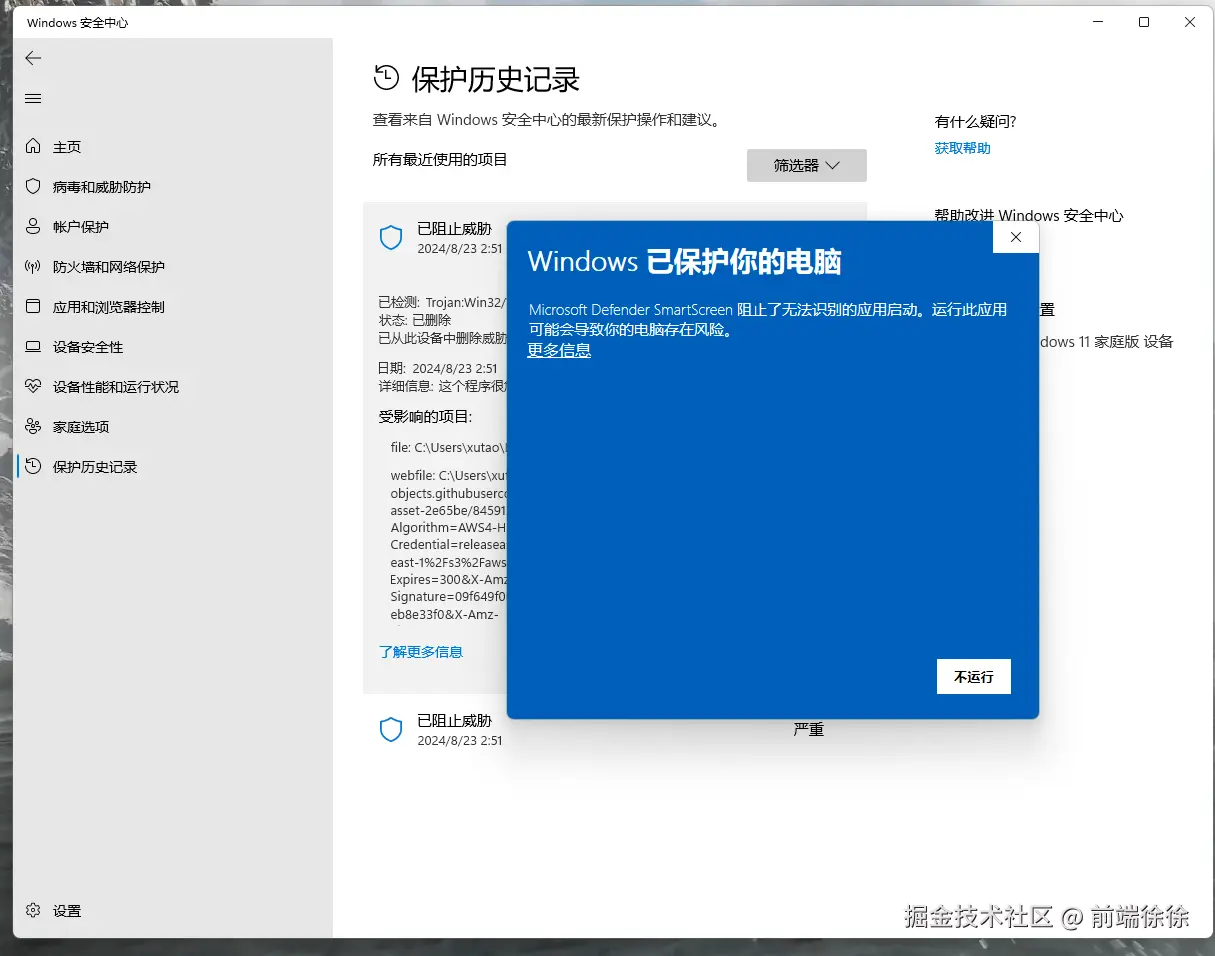1215x956 pixels.
Task: Click the family icon for 家庭选项
Action: [33, 427]
